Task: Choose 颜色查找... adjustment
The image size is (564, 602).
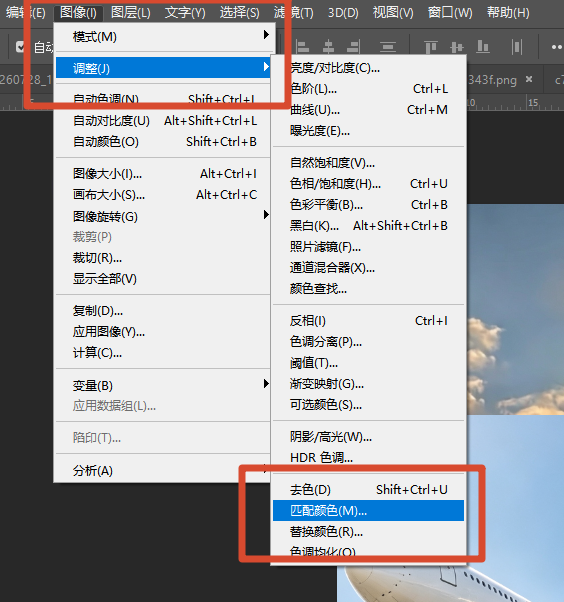Action: (368, 289)
